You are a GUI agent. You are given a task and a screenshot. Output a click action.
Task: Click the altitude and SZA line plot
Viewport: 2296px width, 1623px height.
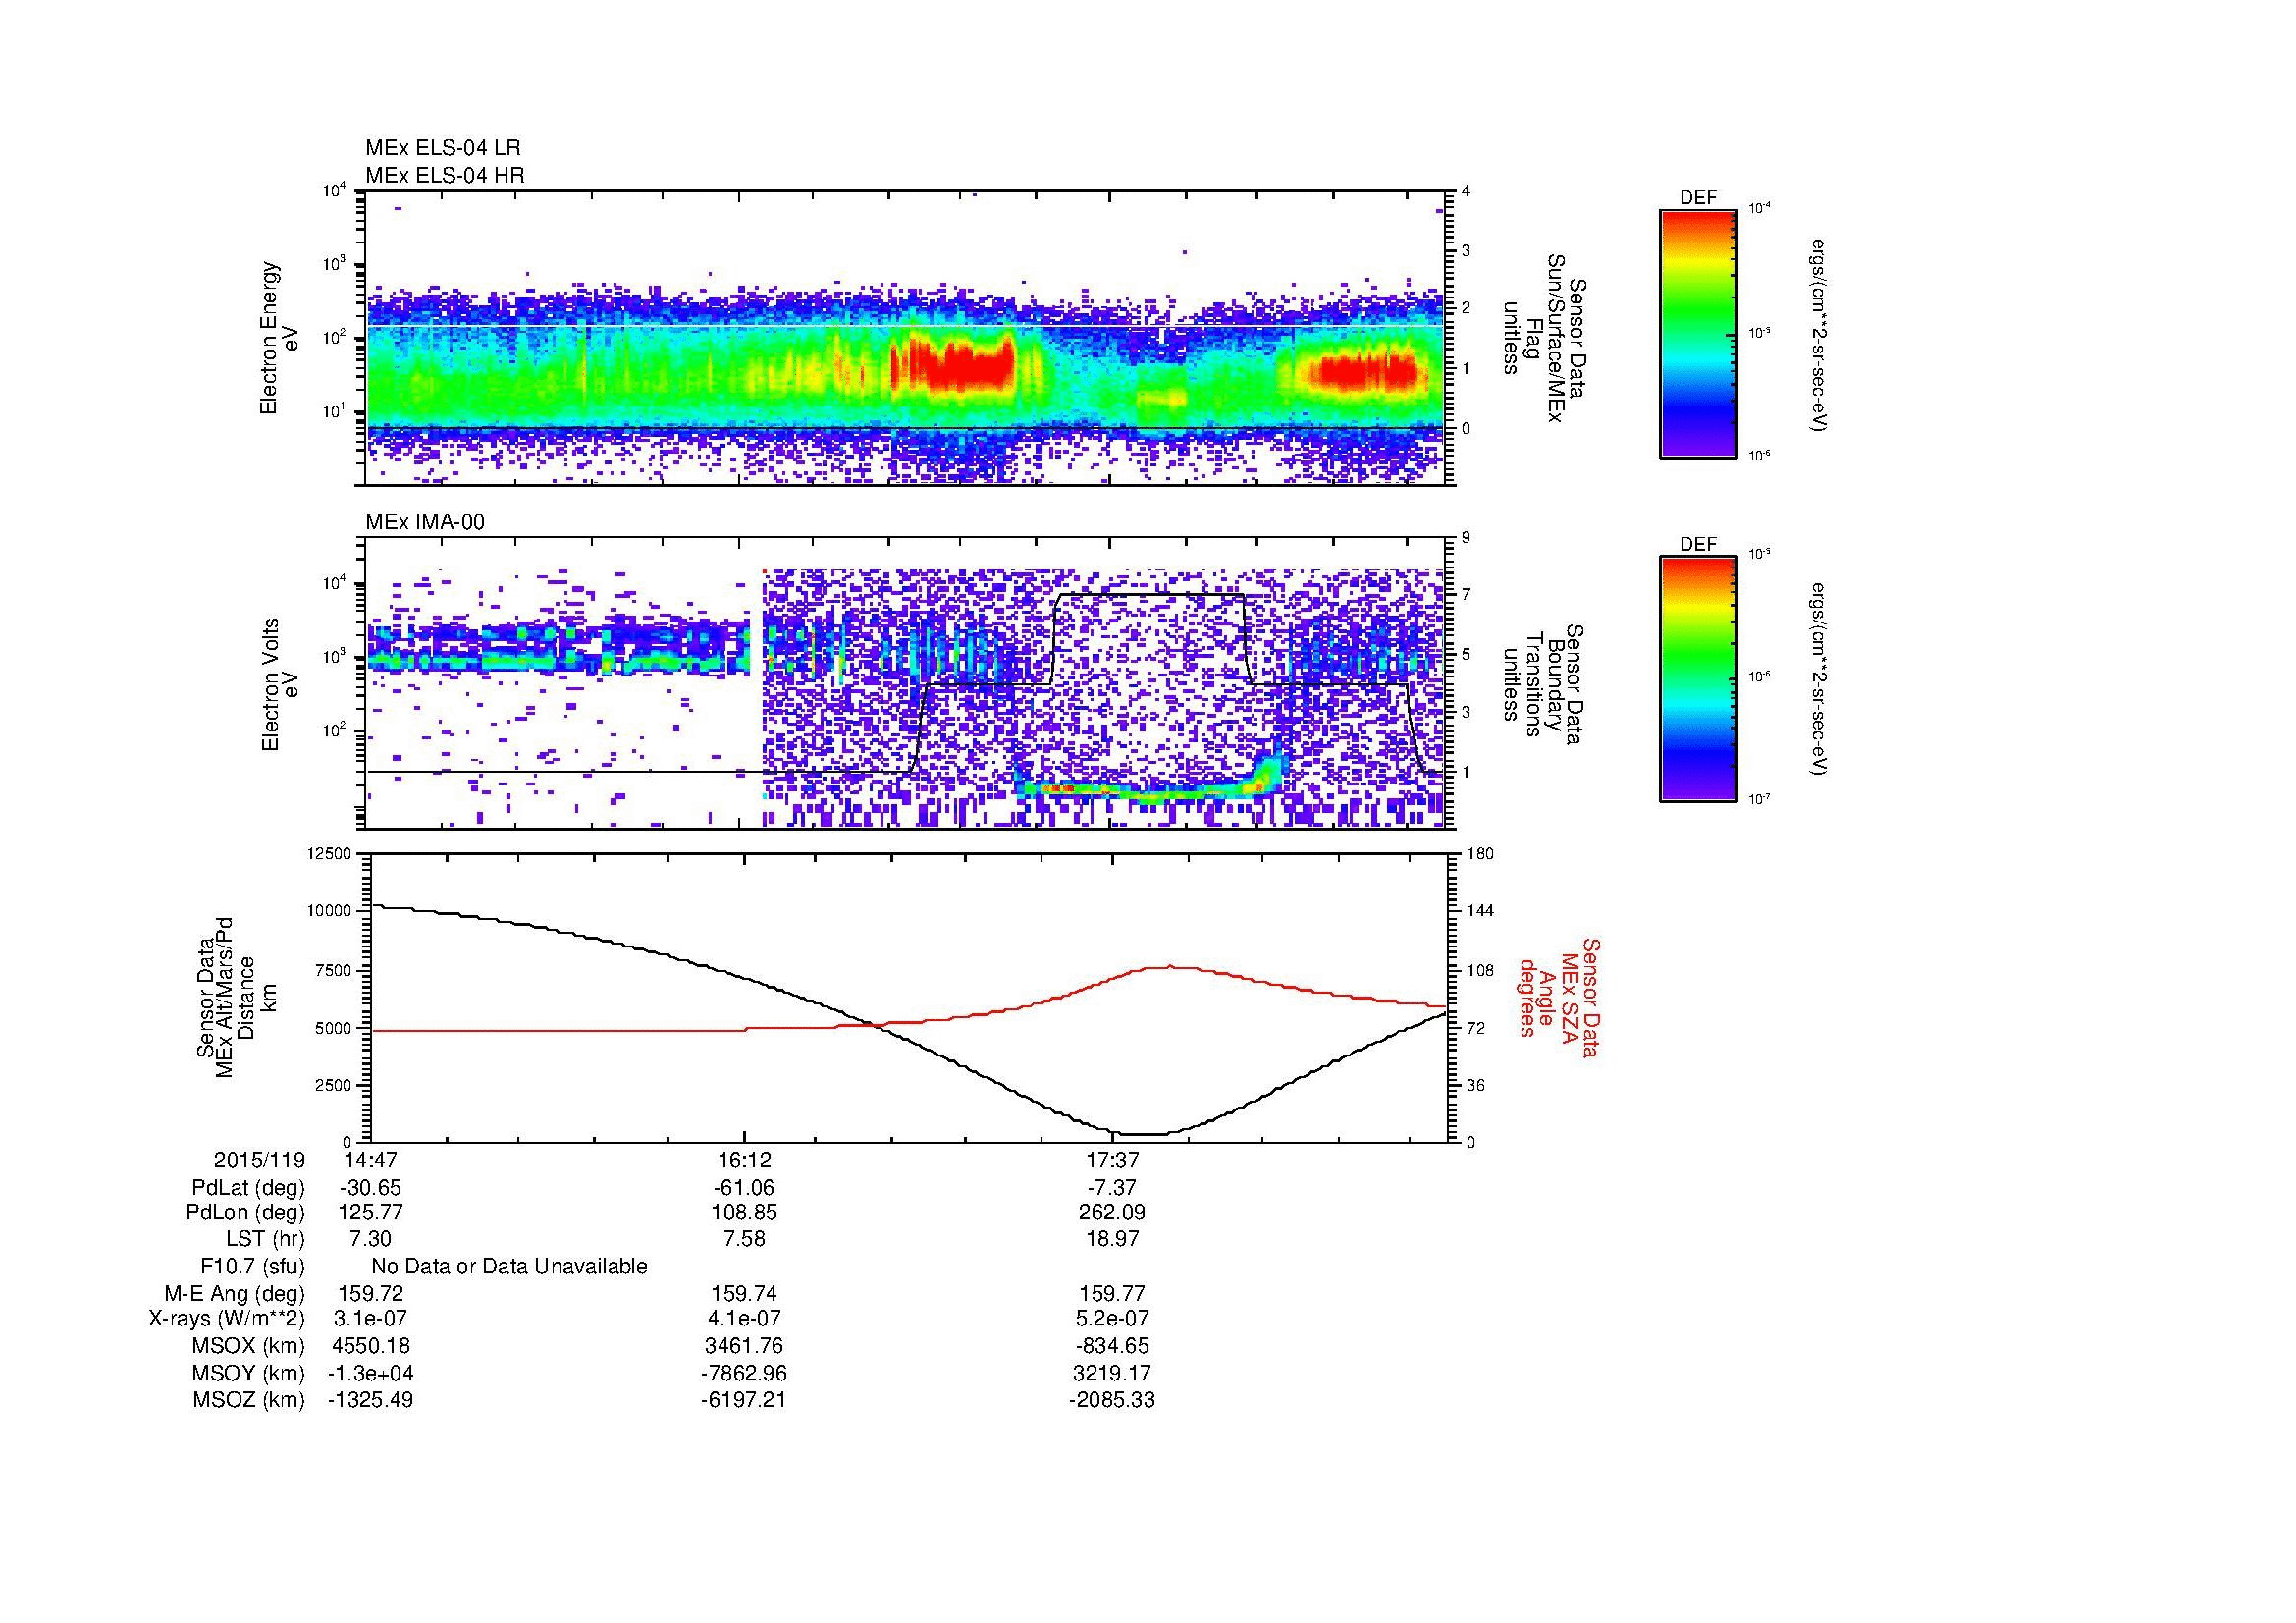point(907,997)
